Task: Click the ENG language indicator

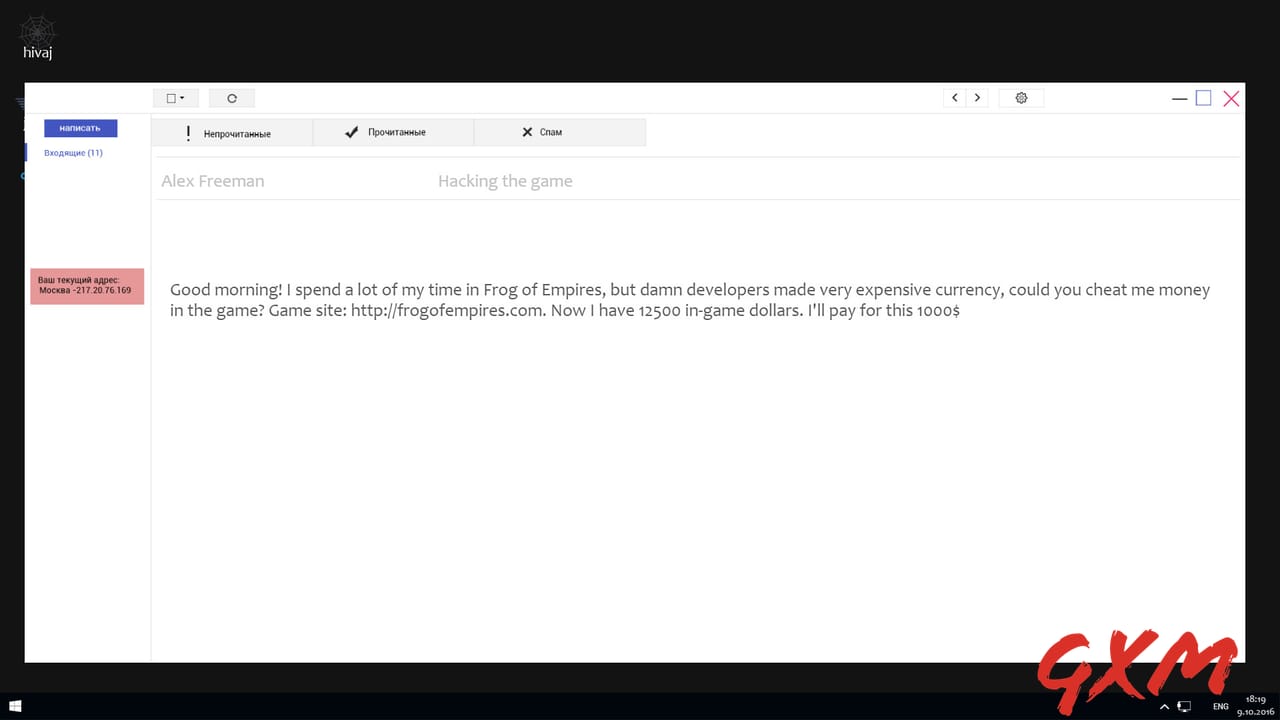Action: (x=1222, y=706)
